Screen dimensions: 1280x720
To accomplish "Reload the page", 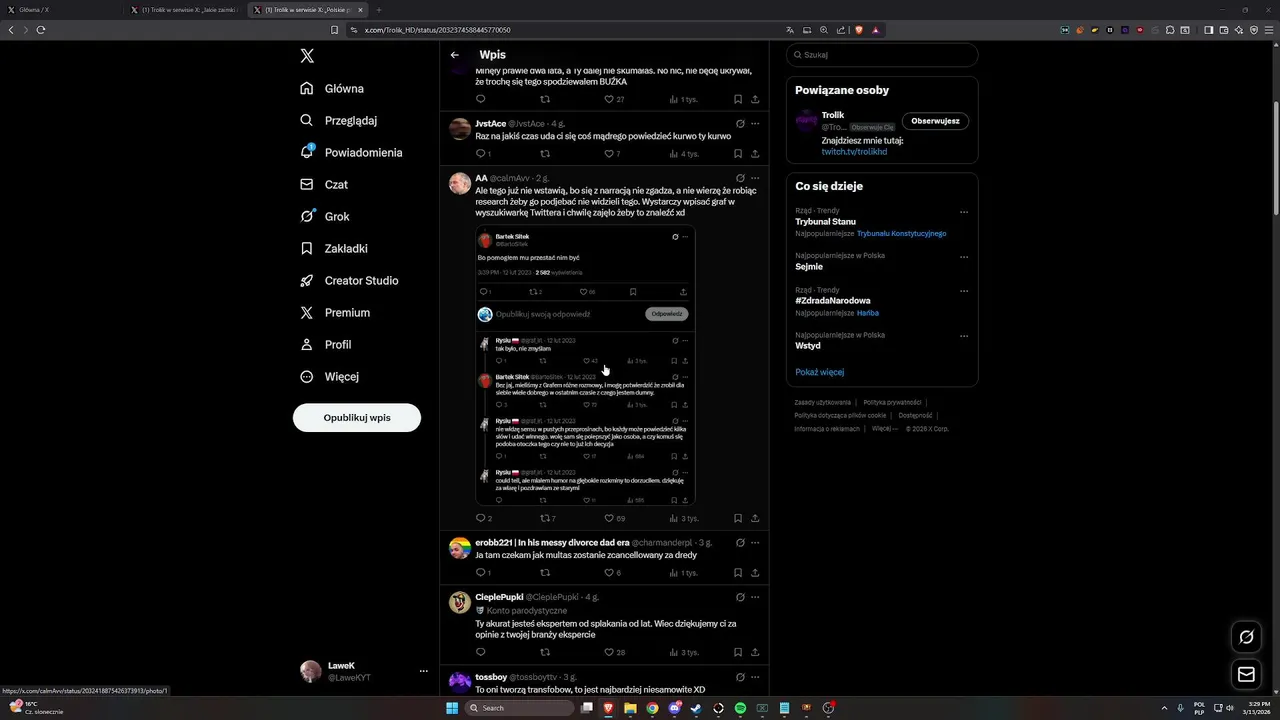I will pos(41,30).
